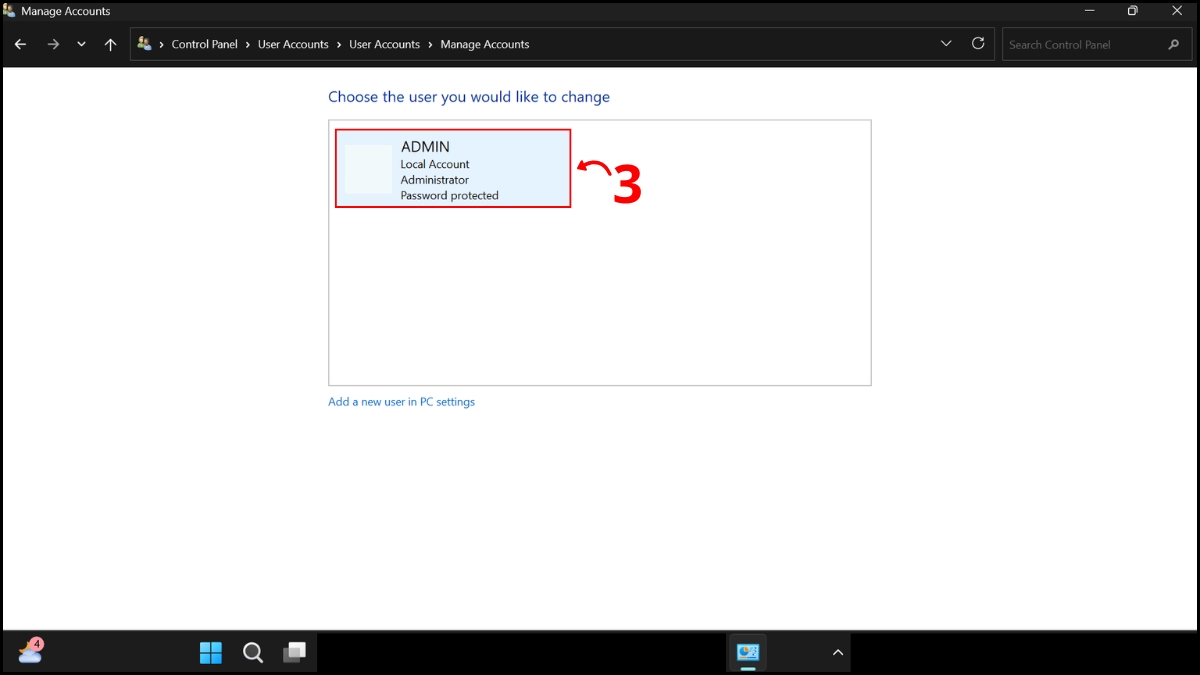Navigate back using the back arrow

[20, 44]
